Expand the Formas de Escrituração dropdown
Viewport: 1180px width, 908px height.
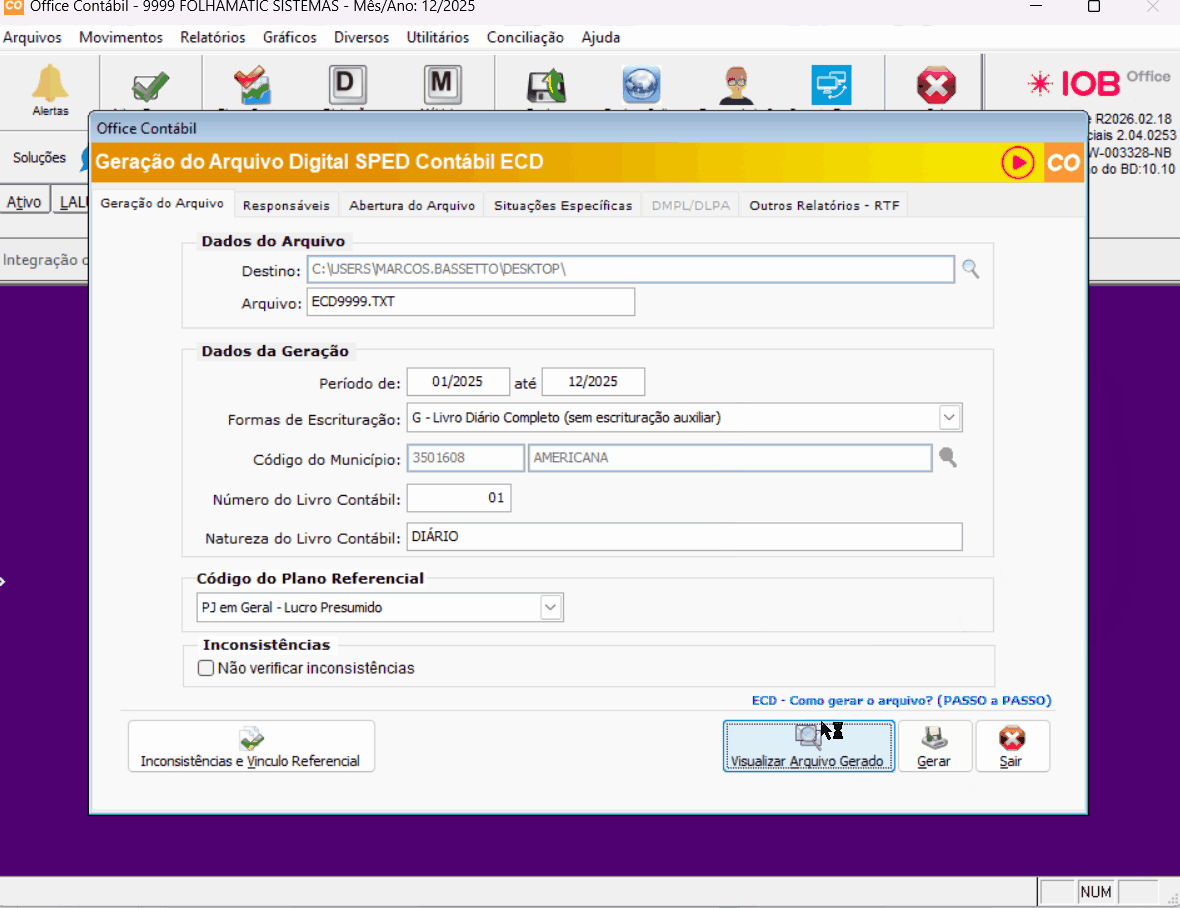(x=949, y=417)
